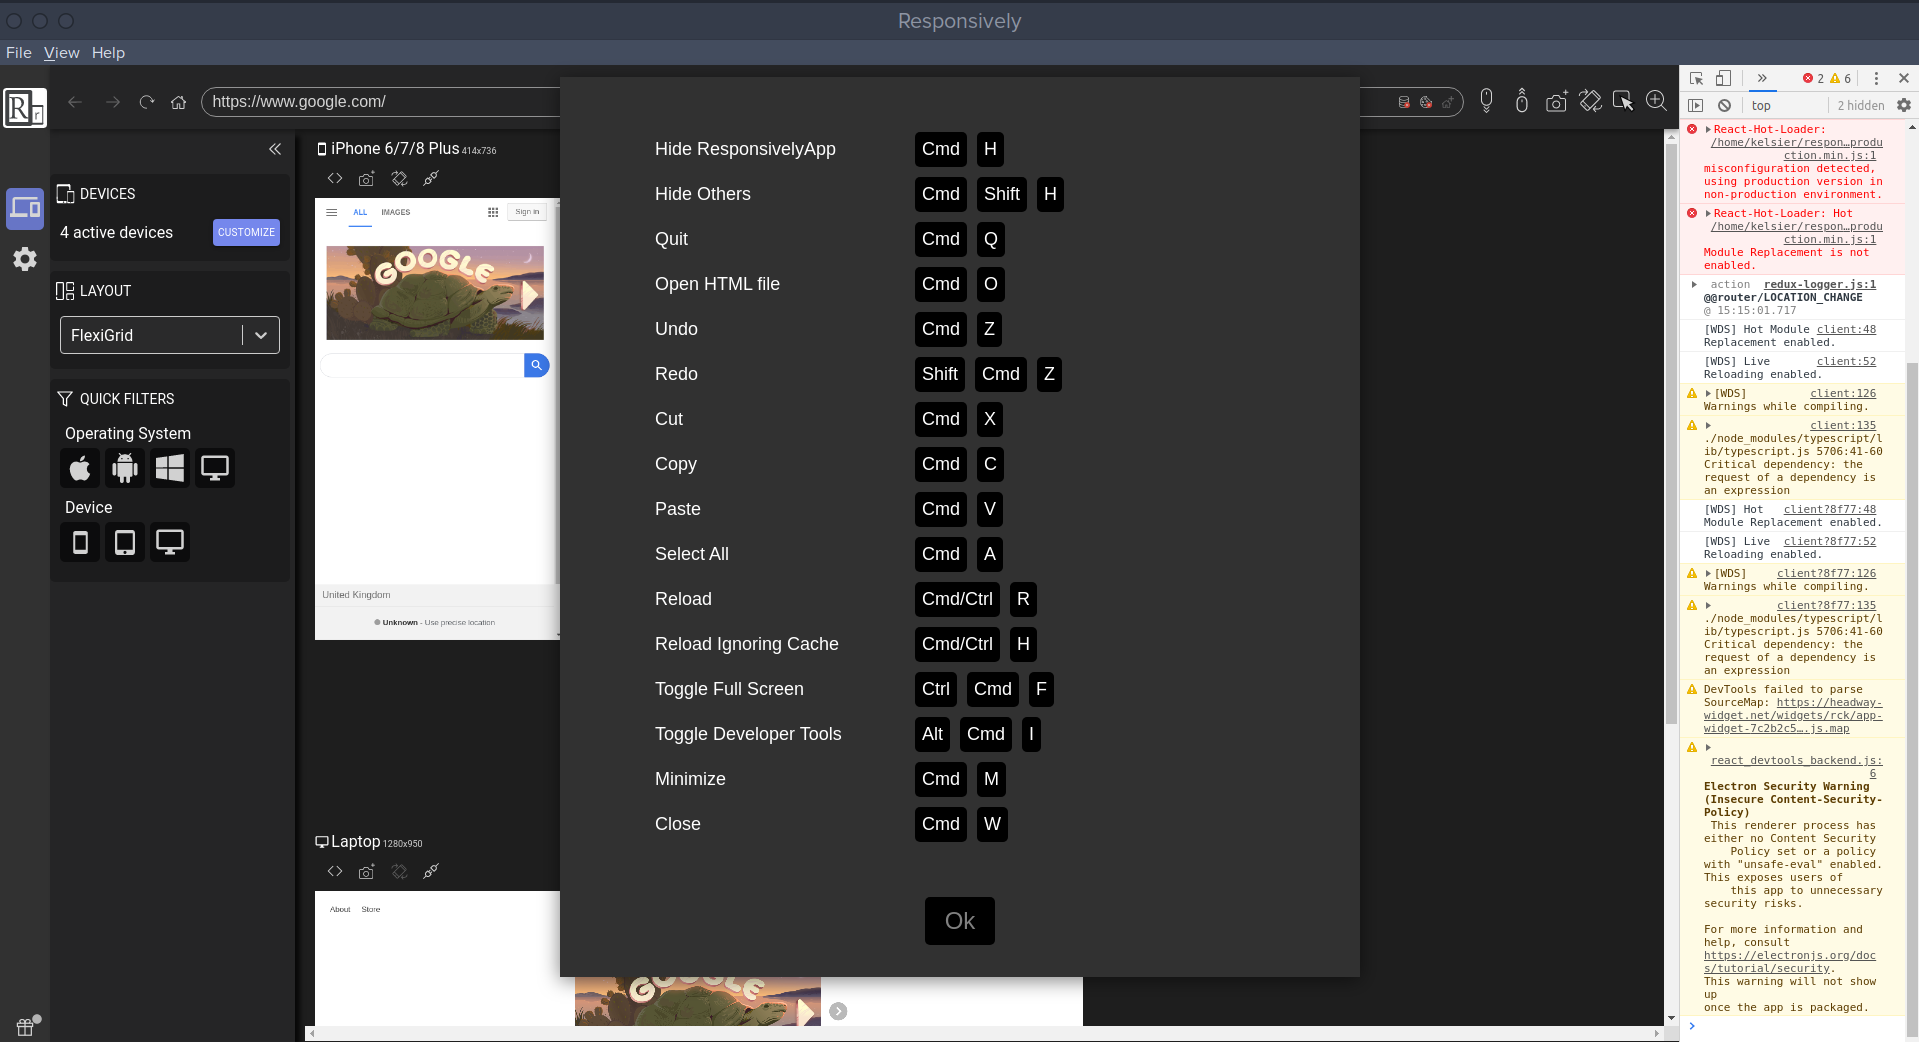Reload the page with the refresh icon

[x=147, y=102]
